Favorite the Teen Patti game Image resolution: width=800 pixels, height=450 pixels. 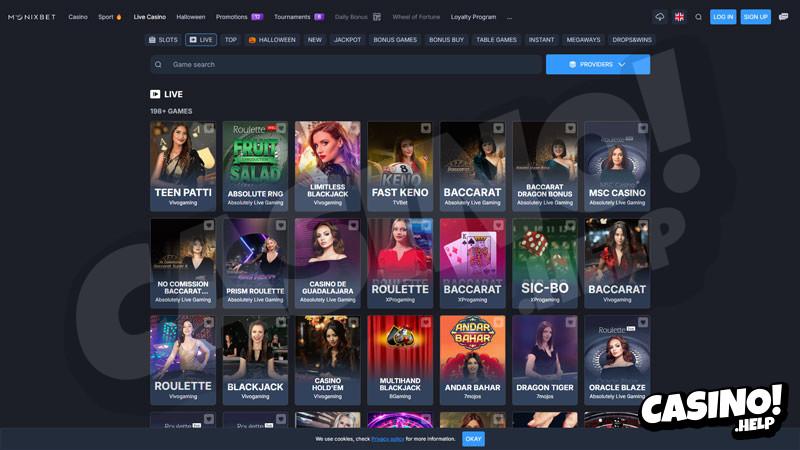[x=209, y=128]
